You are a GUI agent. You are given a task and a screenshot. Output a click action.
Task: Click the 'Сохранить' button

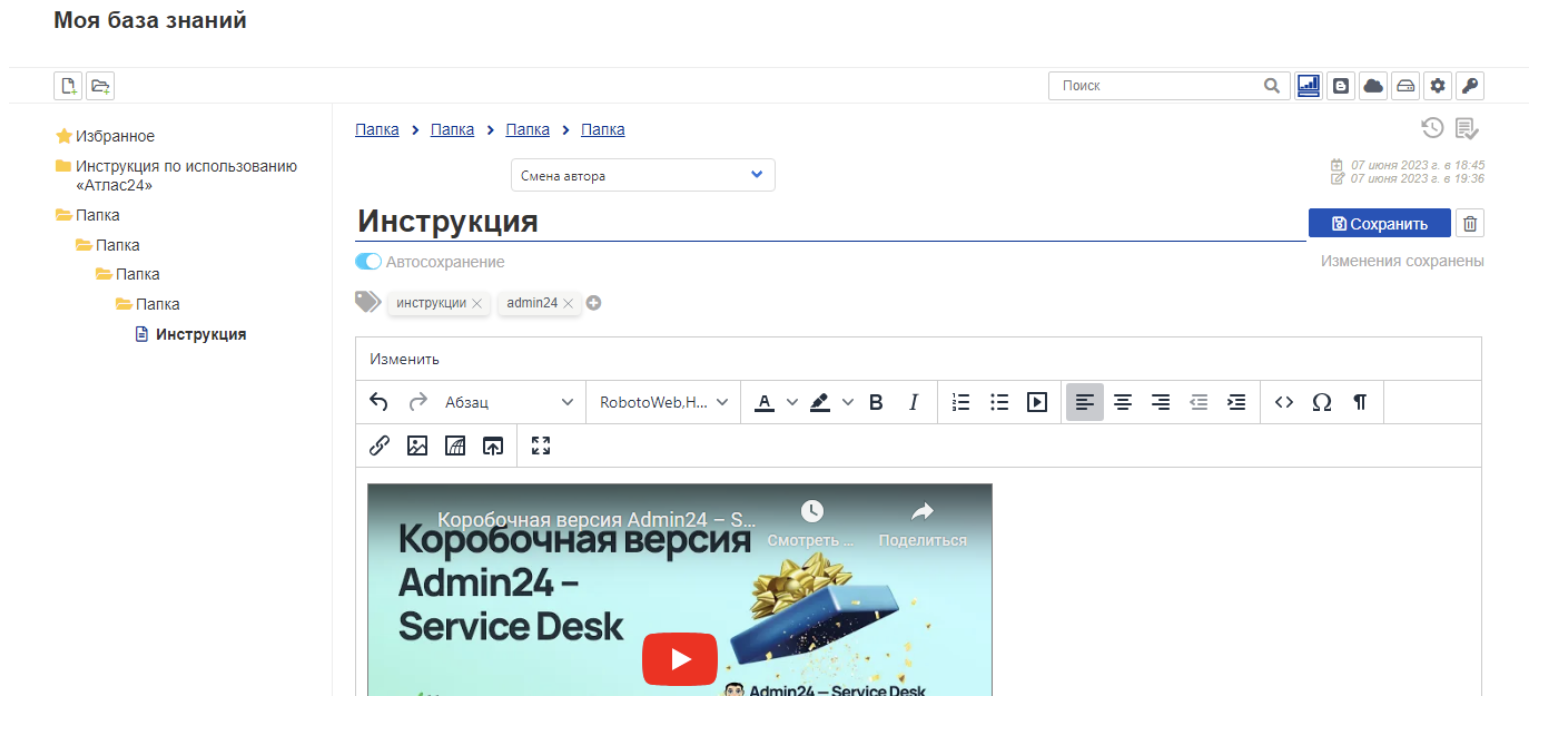(1379, 223)
